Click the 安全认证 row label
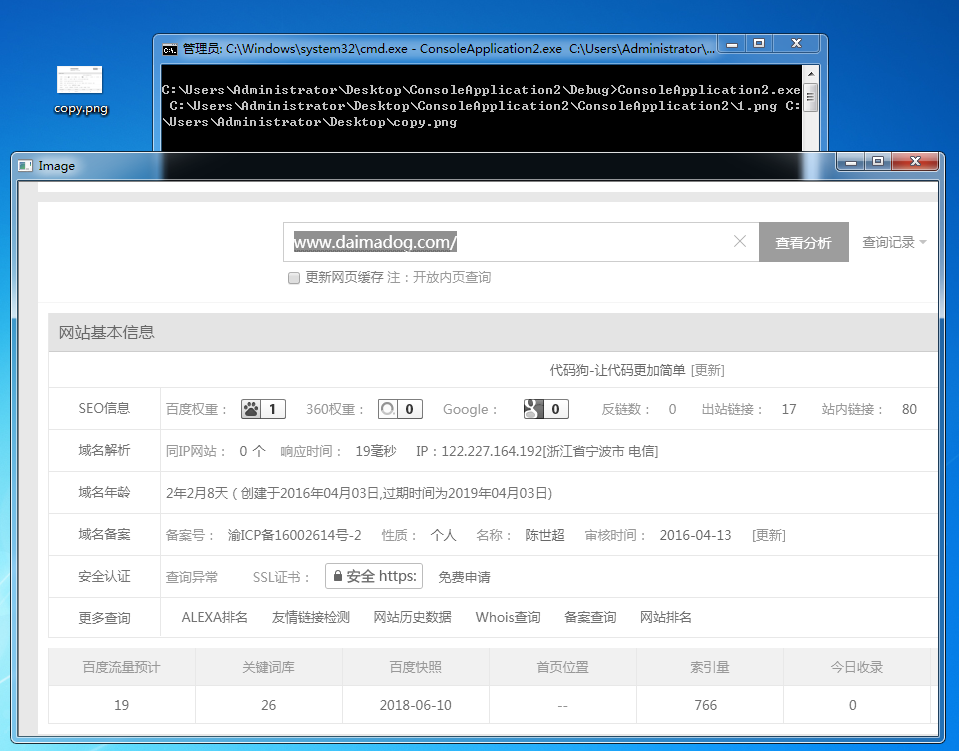Image resolution: width=959 pixels, height=751 pixels. click(x=104, y=576)
